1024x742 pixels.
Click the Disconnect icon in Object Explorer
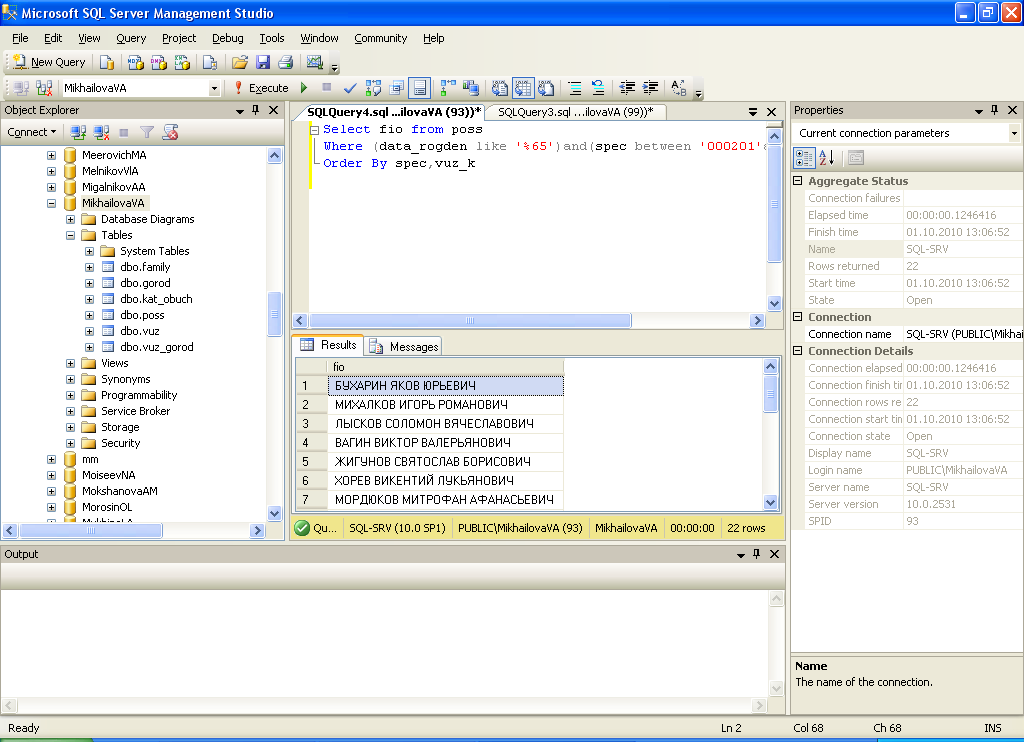click(x=101, y=133)
